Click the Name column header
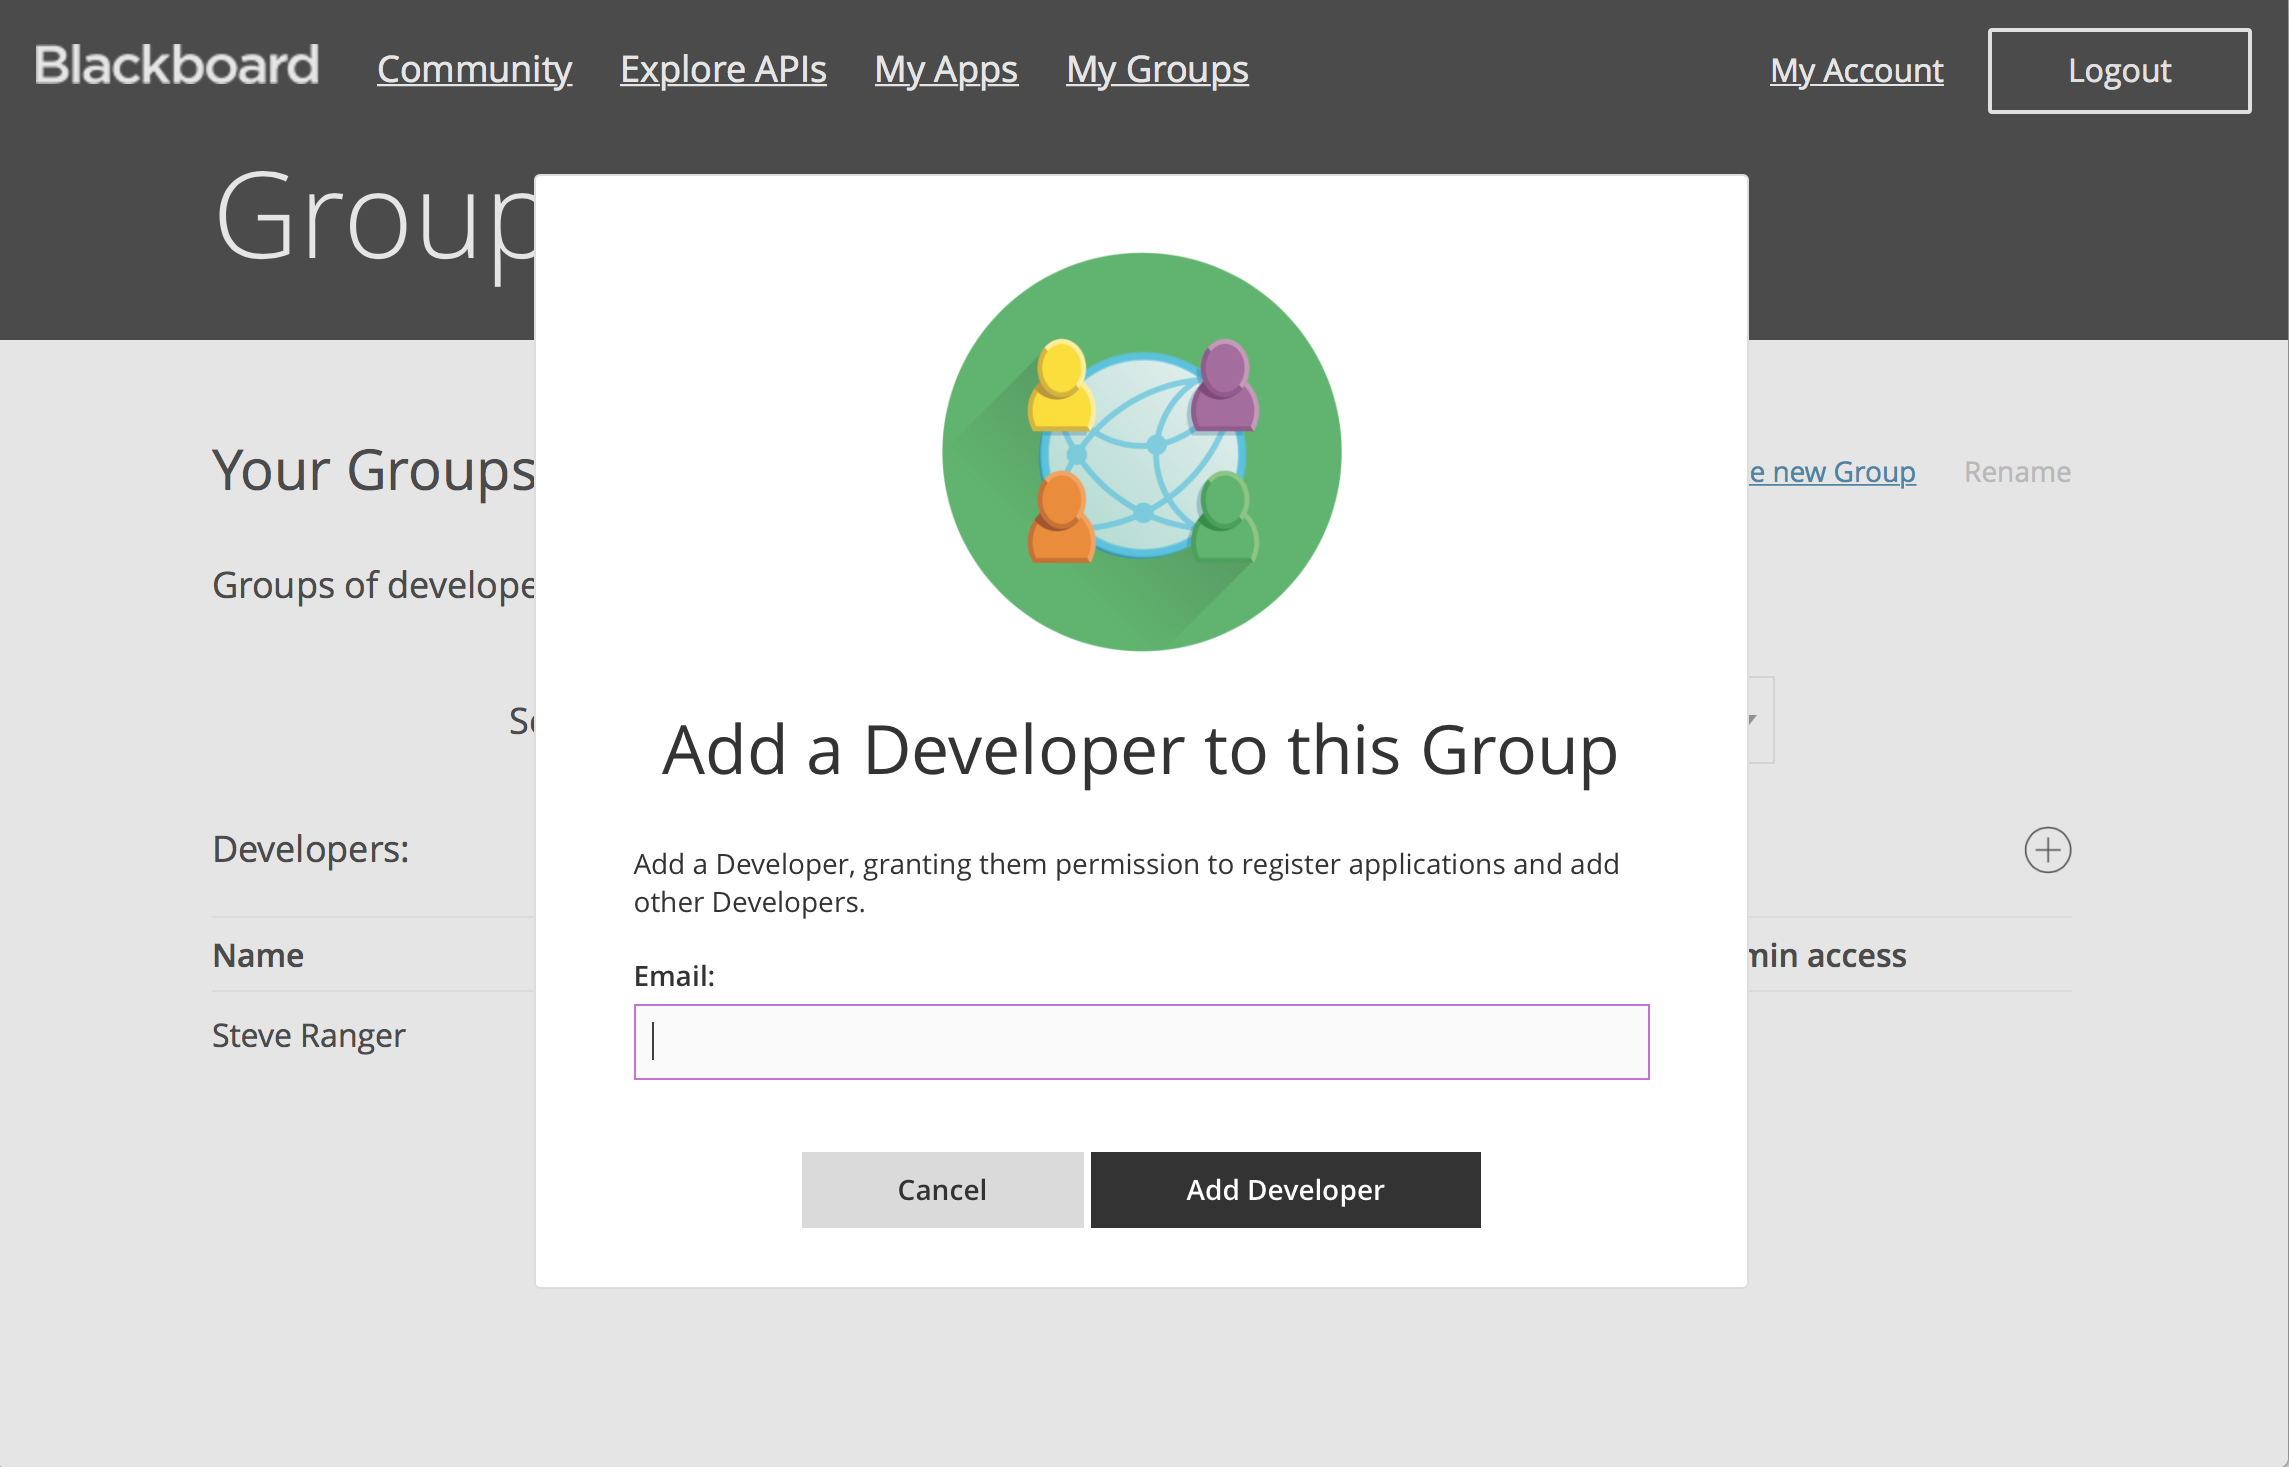This screenshot has height=1467, width=2289. pos(258,956)
